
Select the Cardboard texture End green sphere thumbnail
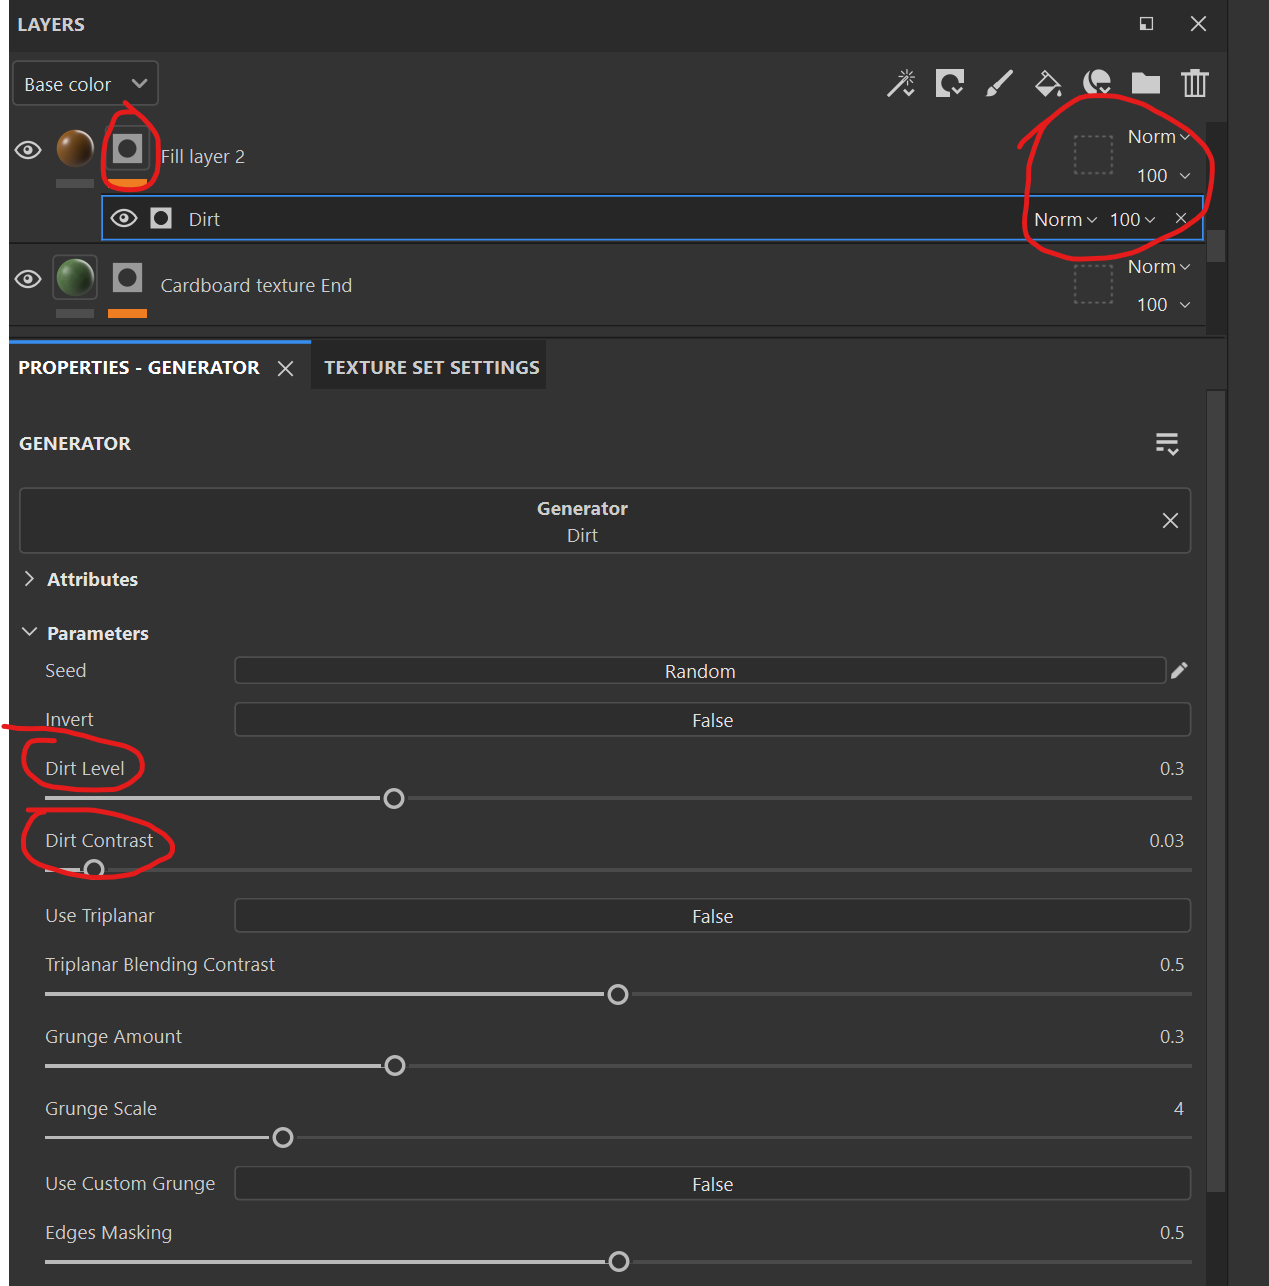point(75,277)
